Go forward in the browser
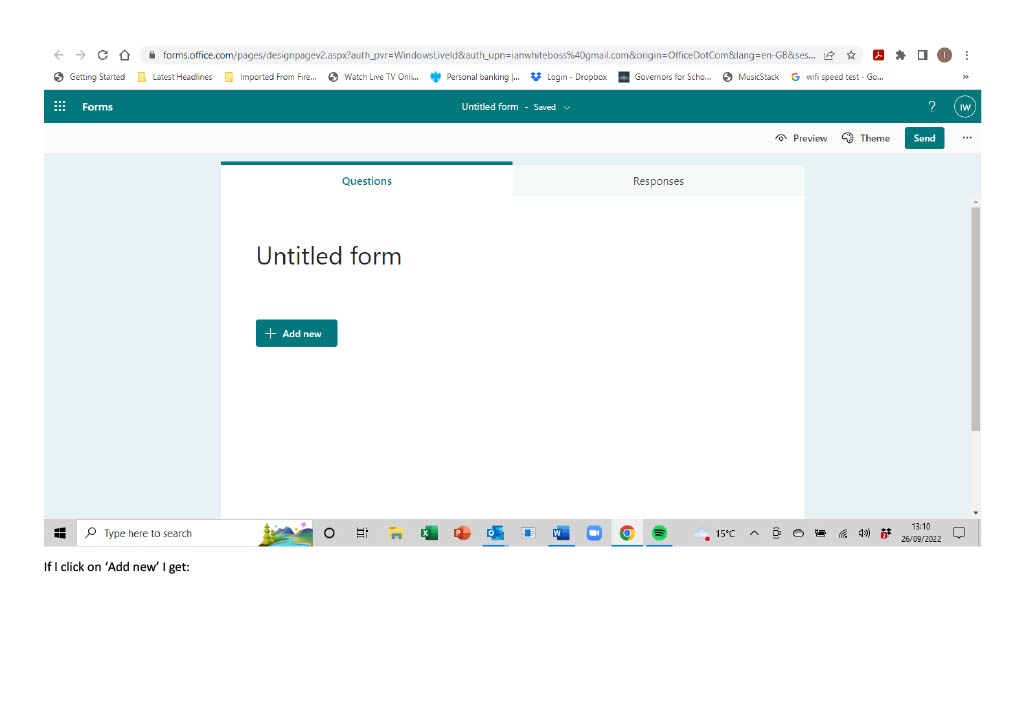Viewport: 1024px width, 726px height. (x=80, y=55)
